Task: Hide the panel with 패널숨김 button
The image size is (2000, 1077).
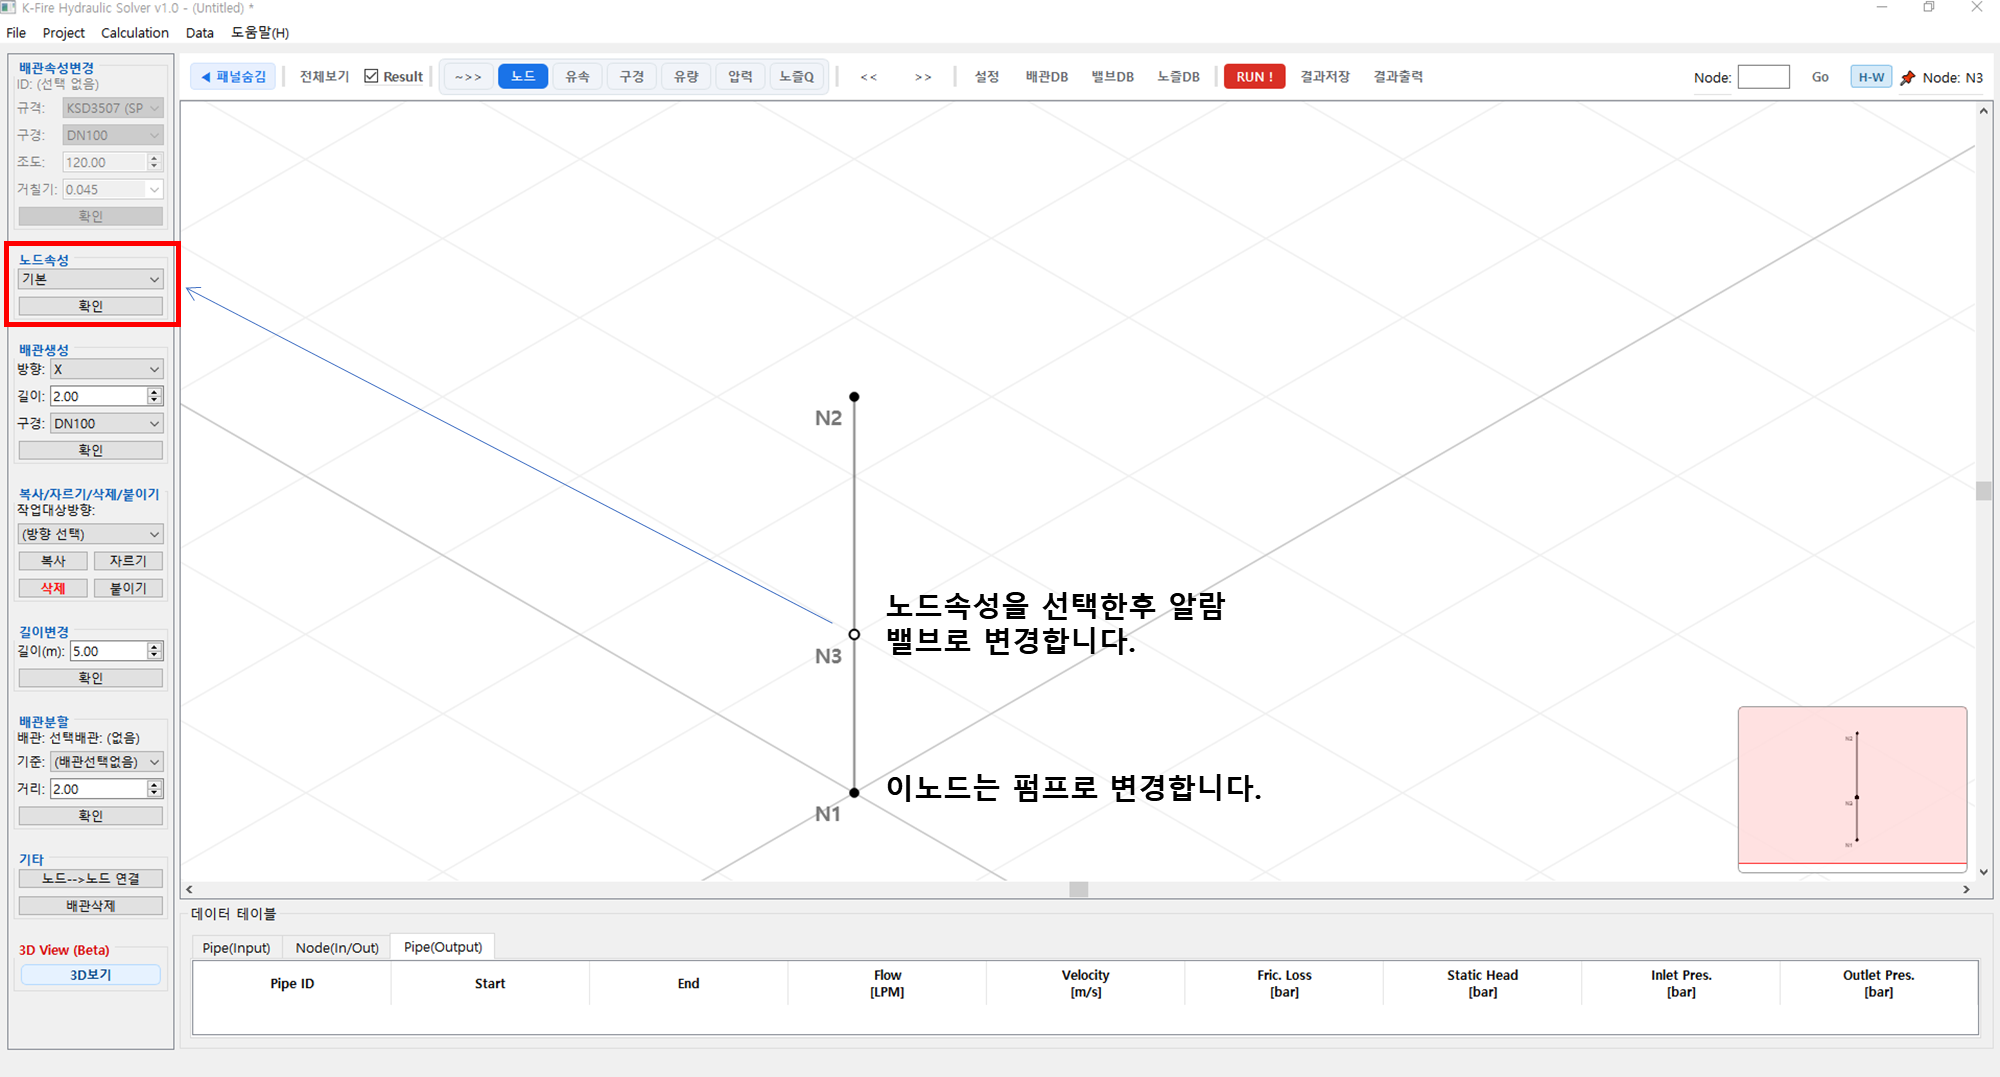Action: click(x=234, y=76)
